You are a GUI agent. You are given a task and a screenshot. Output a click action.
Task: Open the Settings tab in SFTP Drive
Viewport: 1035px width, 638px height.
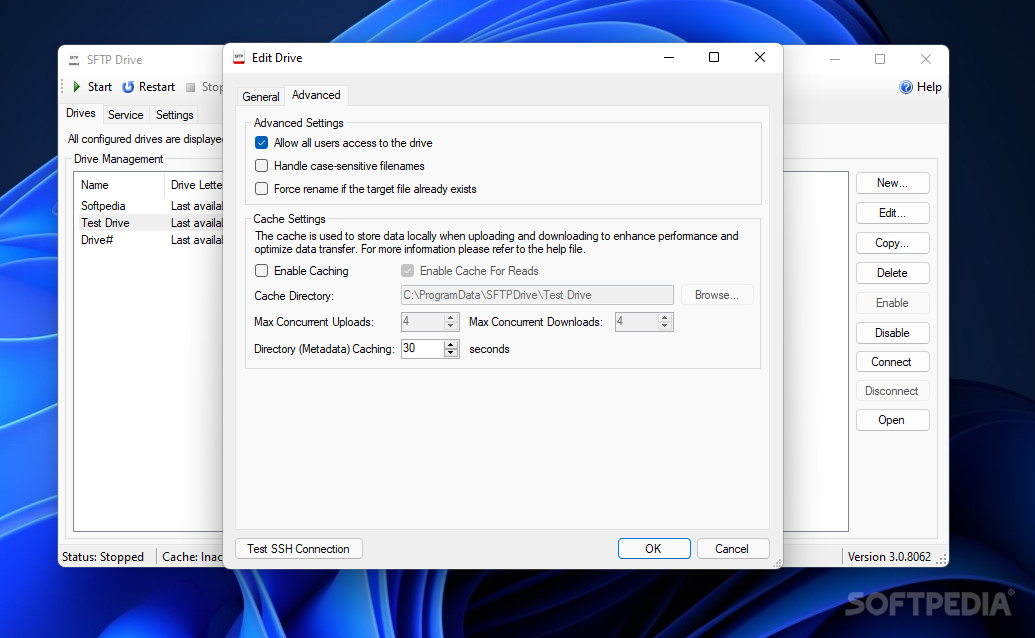coord(174,115)
